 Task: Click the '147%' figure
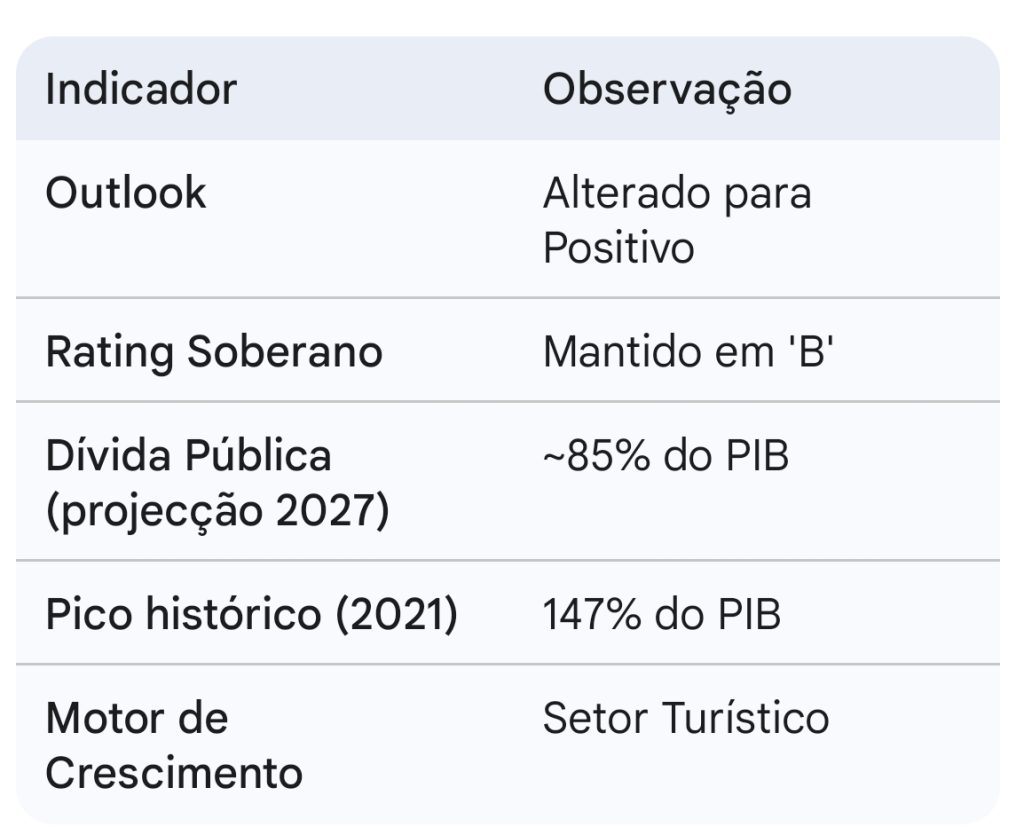[x=592, y=615]
